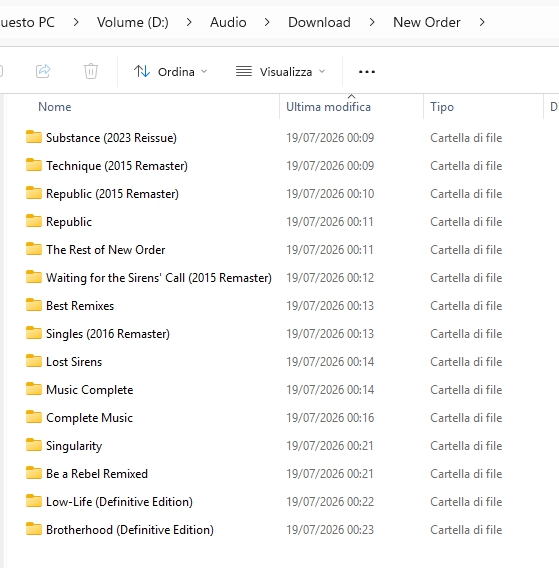
Task: Select The Rest of New Order folder icon
Action: coord(34,249)
